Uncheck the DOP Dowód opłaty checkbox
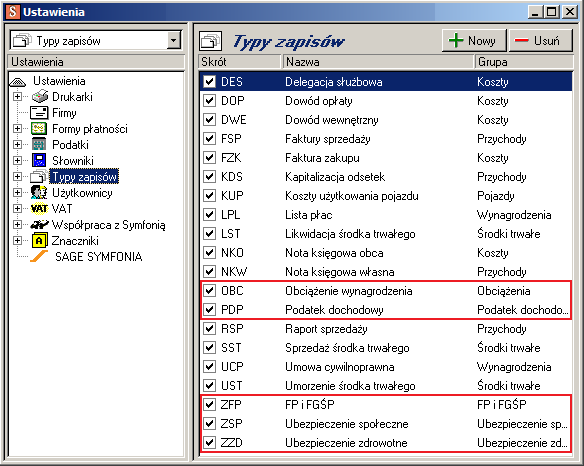584x466 pixels. pyautogui.click(x=210, y=101)
